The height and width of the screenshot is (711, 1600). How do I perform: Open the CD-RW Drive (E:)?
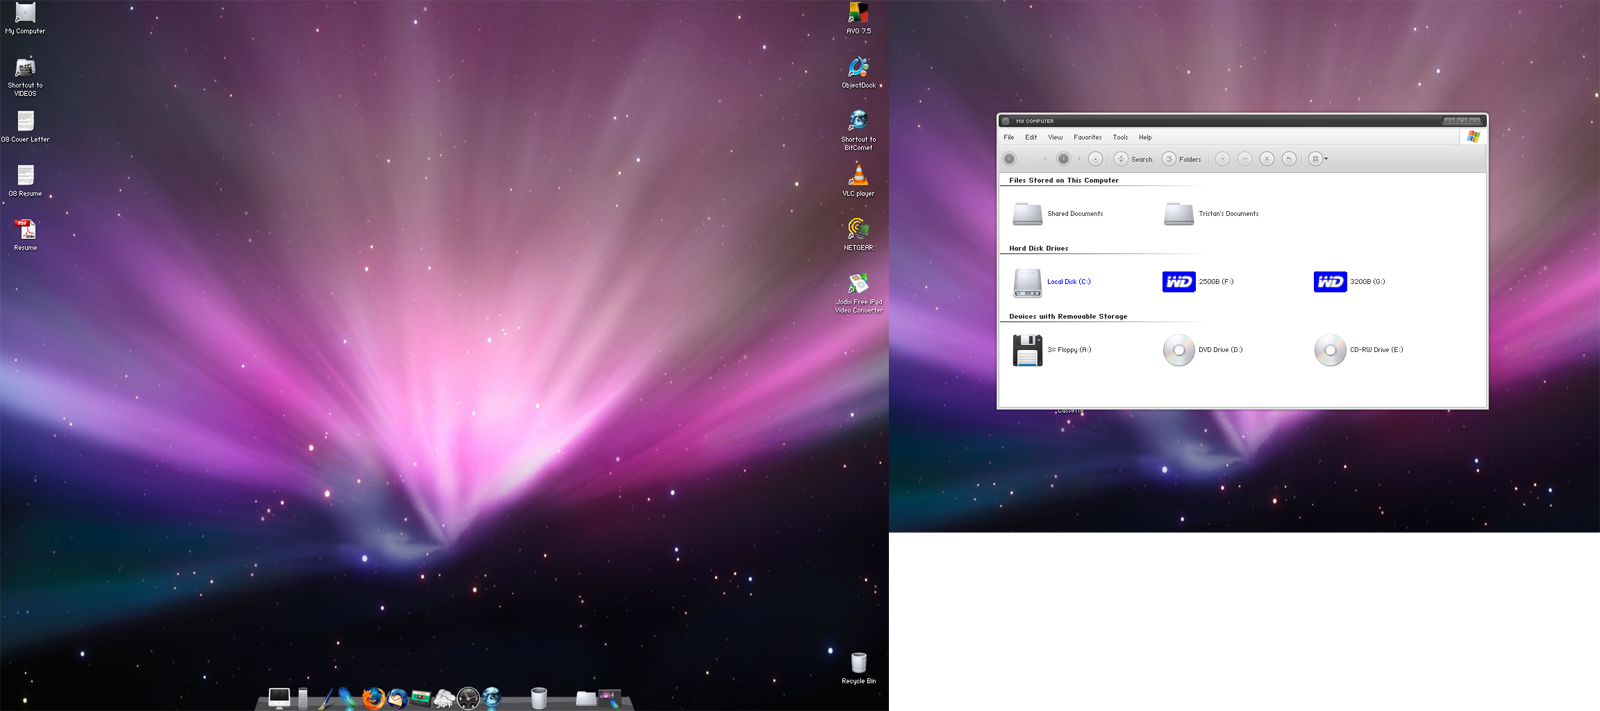pos(1358,350)
